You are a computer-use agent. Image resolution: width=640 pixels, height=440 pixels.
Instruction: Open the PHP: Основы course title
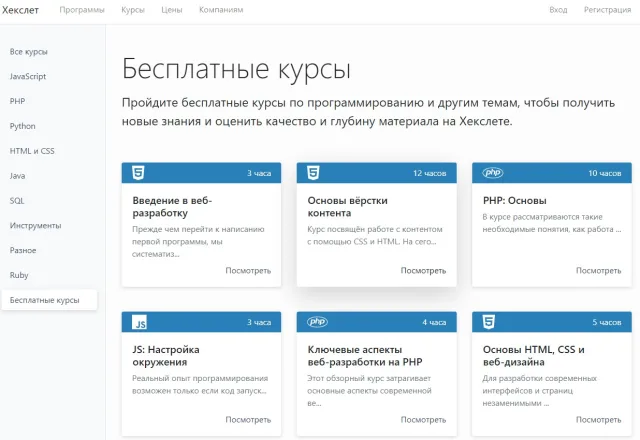pos(514,201)
